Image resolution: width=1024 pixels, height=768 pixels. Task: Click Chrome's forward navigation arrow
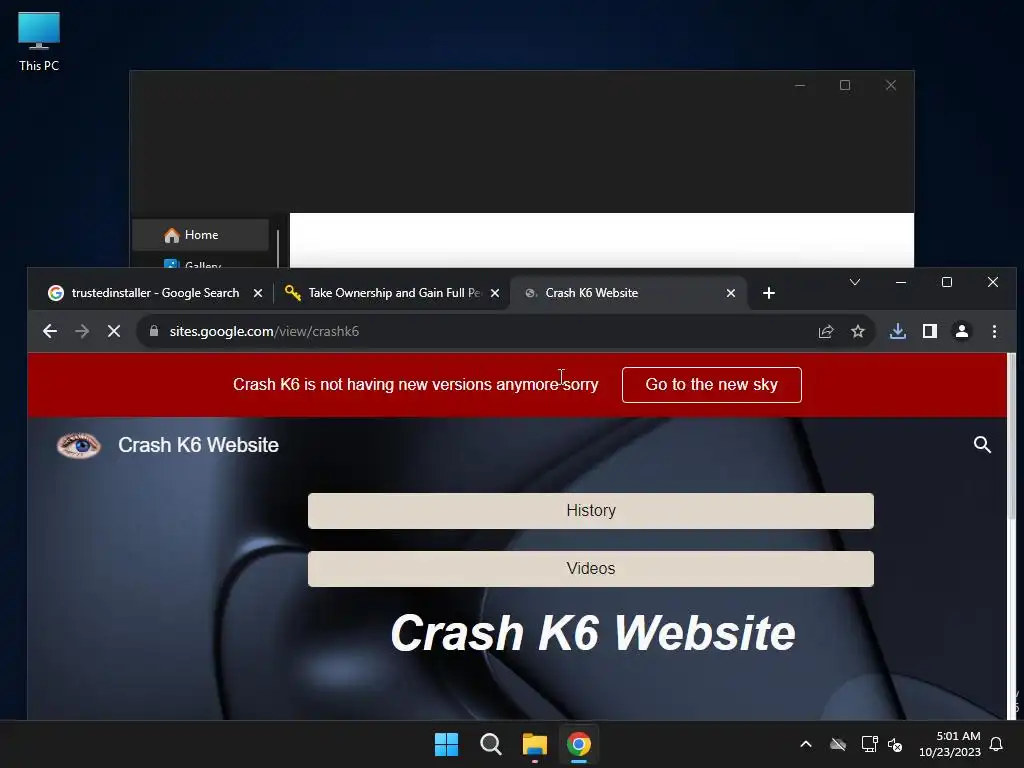point(82,331)
